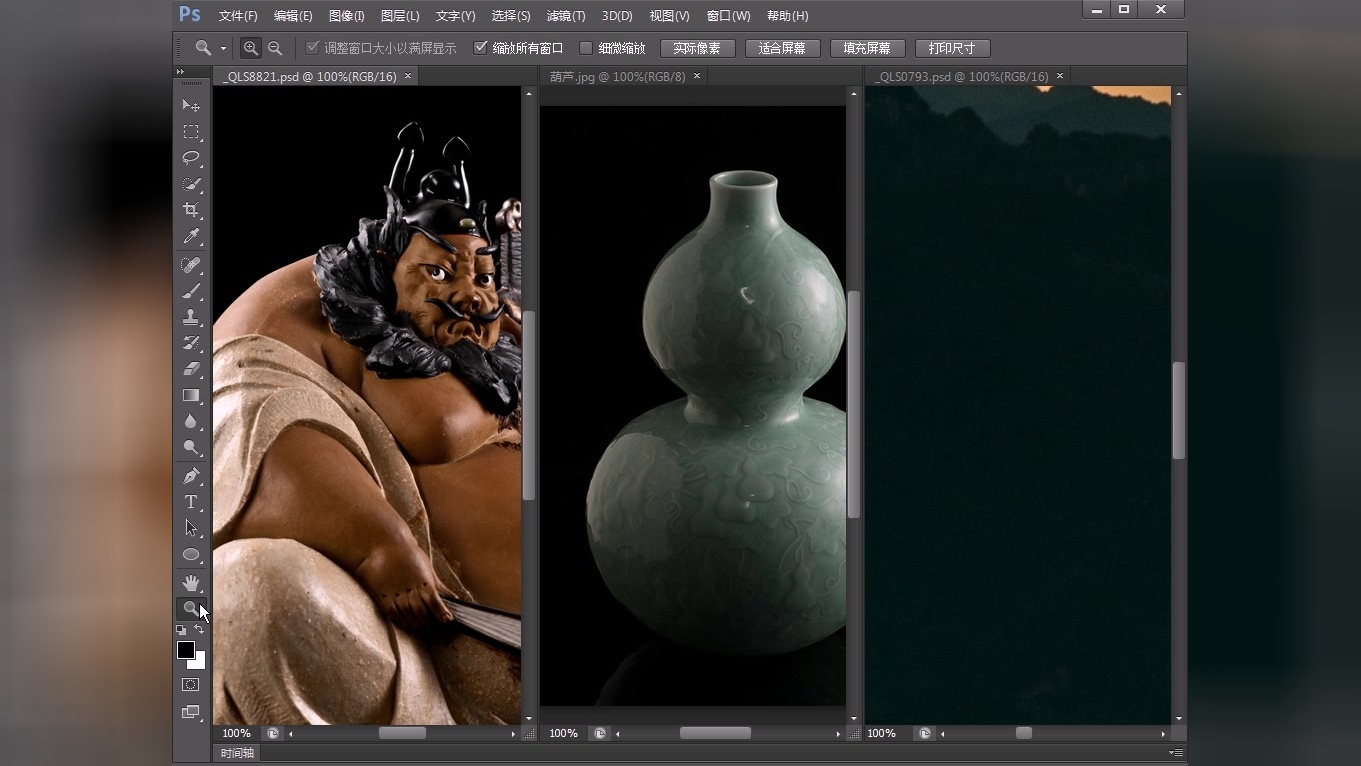
Task: Open foreground color picker (black swatch)
Action: (x=185, y=650)
